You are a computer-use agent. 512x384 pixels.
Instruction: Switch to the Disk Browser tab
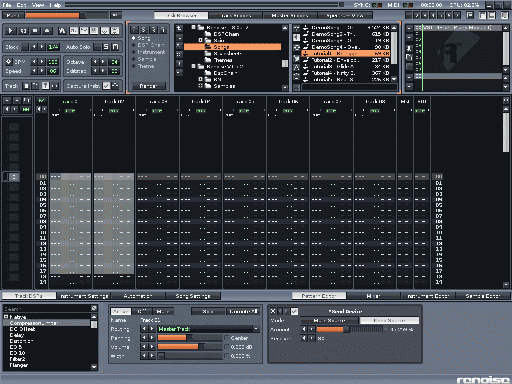coord(181,15)
